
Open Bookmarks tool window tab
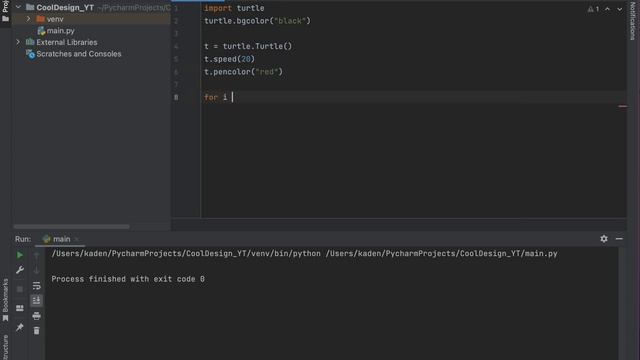tap(5, 300)
